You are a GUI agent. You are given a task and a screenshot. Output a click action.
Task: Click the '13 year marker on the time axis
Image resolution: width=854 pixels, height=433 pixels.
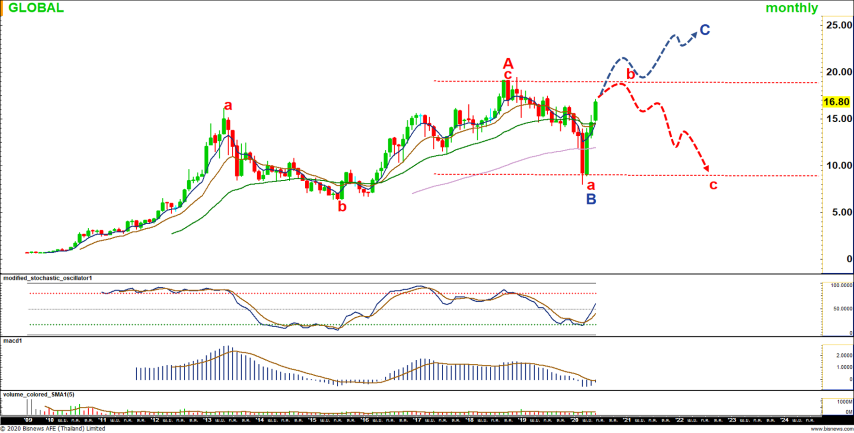(205, 420)
